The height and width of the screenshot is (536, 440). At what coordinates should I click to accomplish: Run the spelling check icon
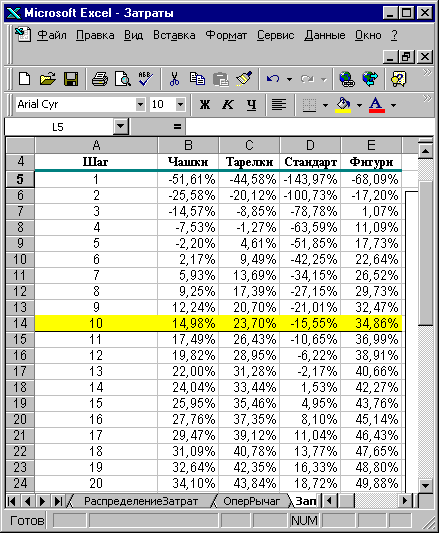point(146,79)
